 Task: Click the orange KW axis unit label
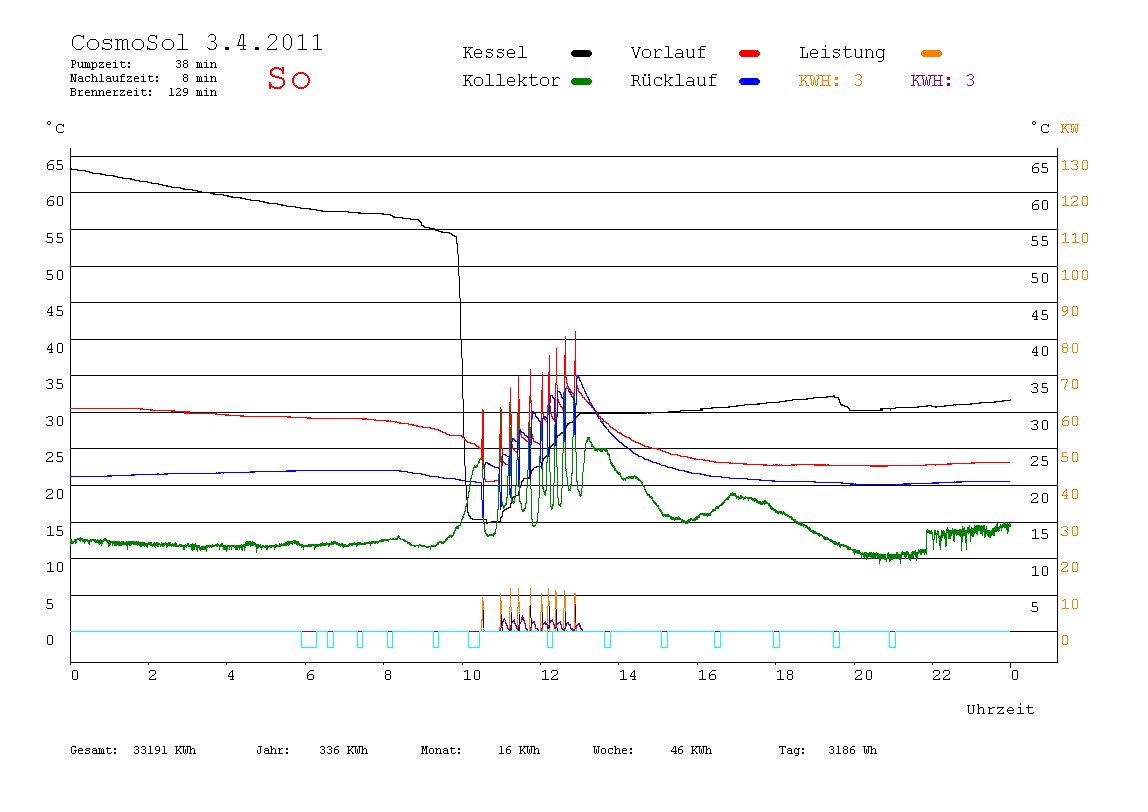(x=1069, y=129)
